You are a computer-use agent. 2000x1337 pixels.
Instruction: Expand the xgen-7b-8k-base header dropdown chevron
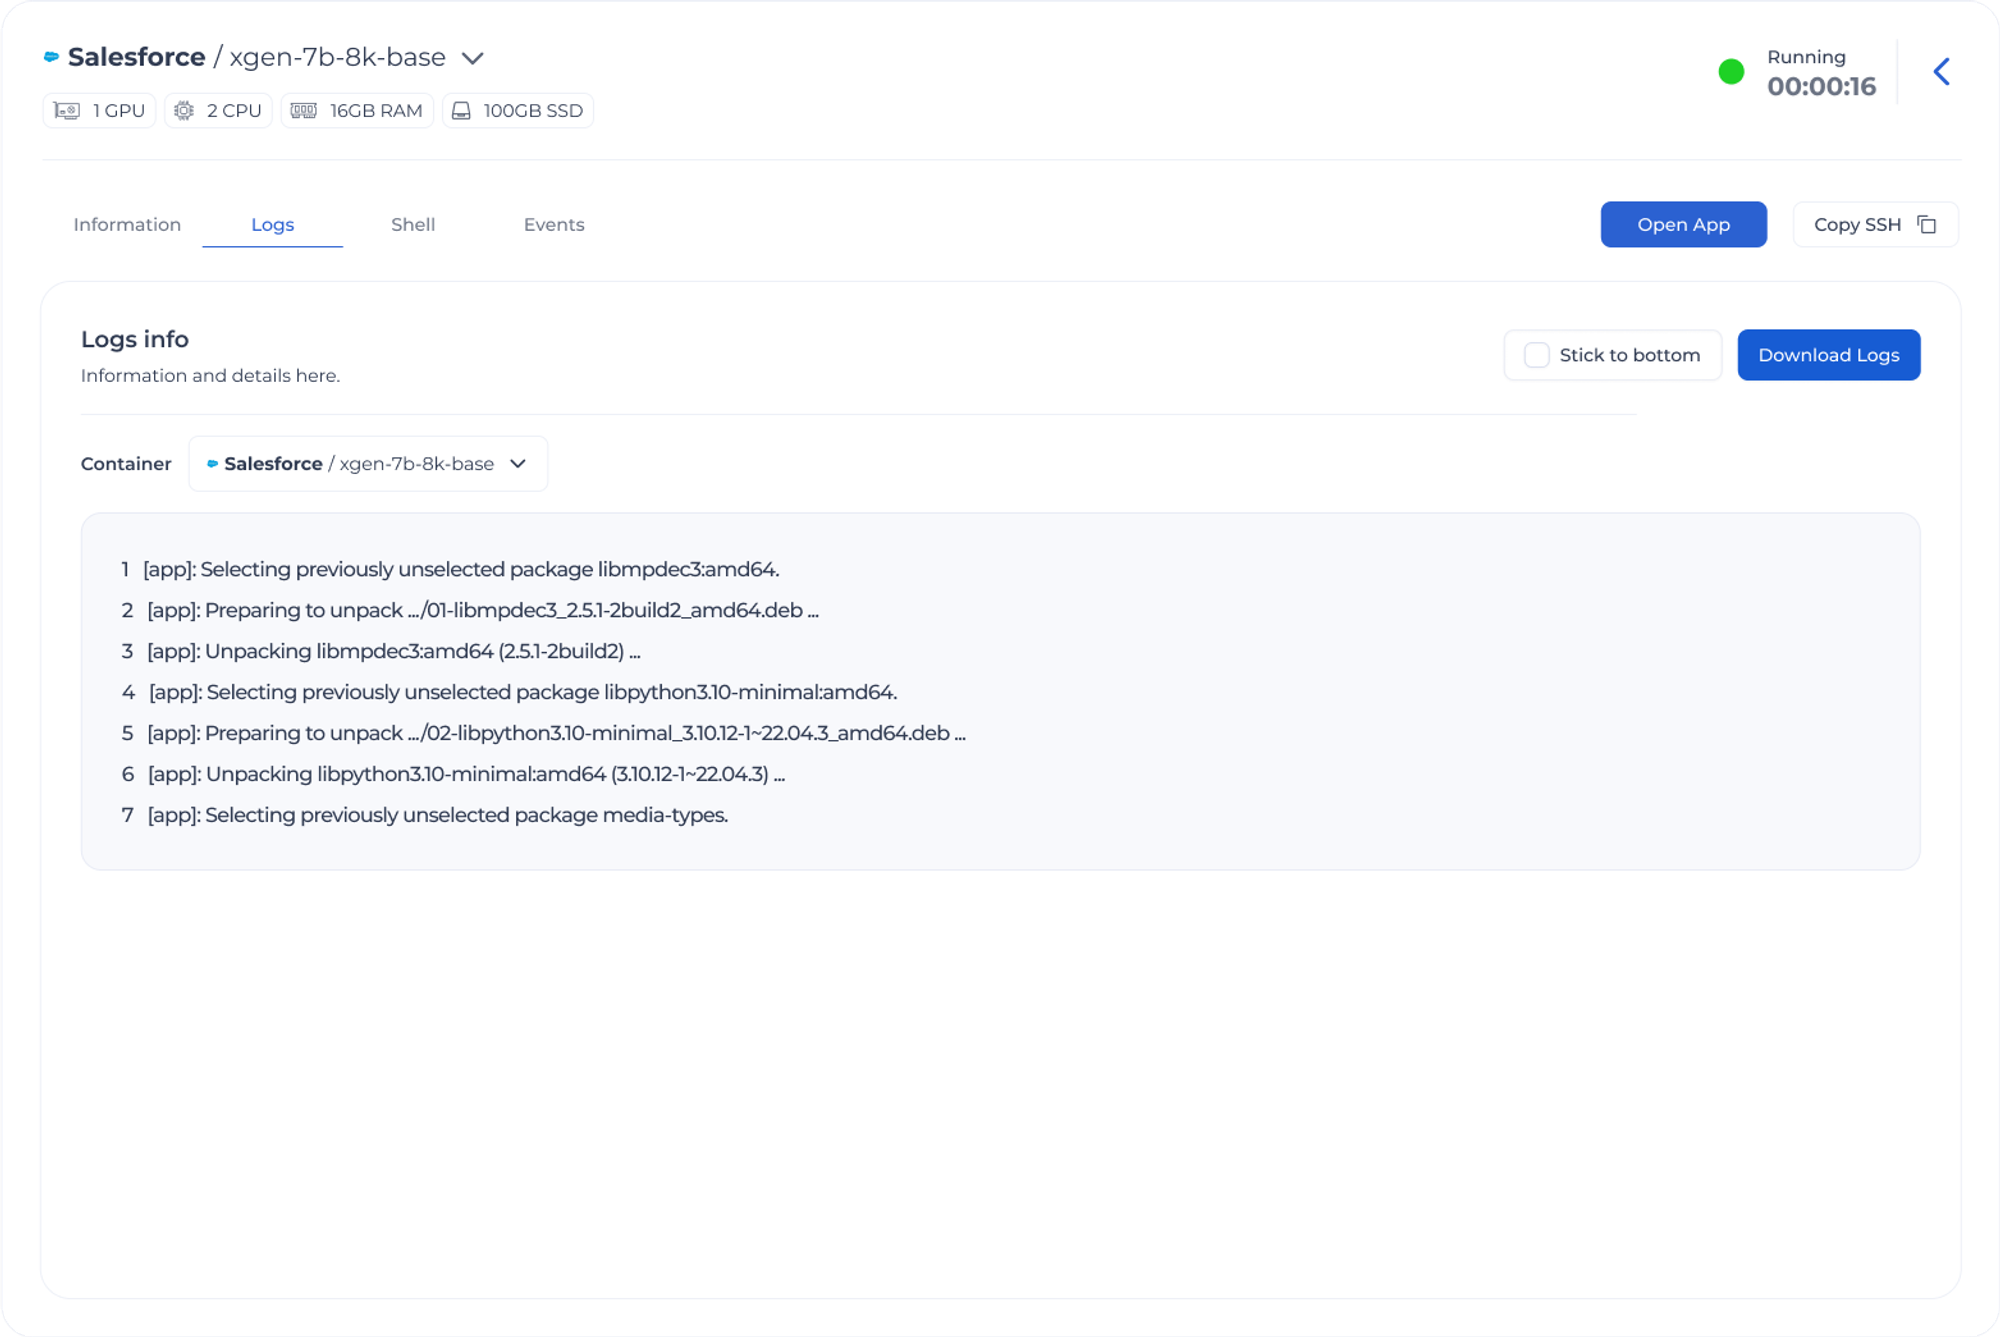[x=473, y=59]
